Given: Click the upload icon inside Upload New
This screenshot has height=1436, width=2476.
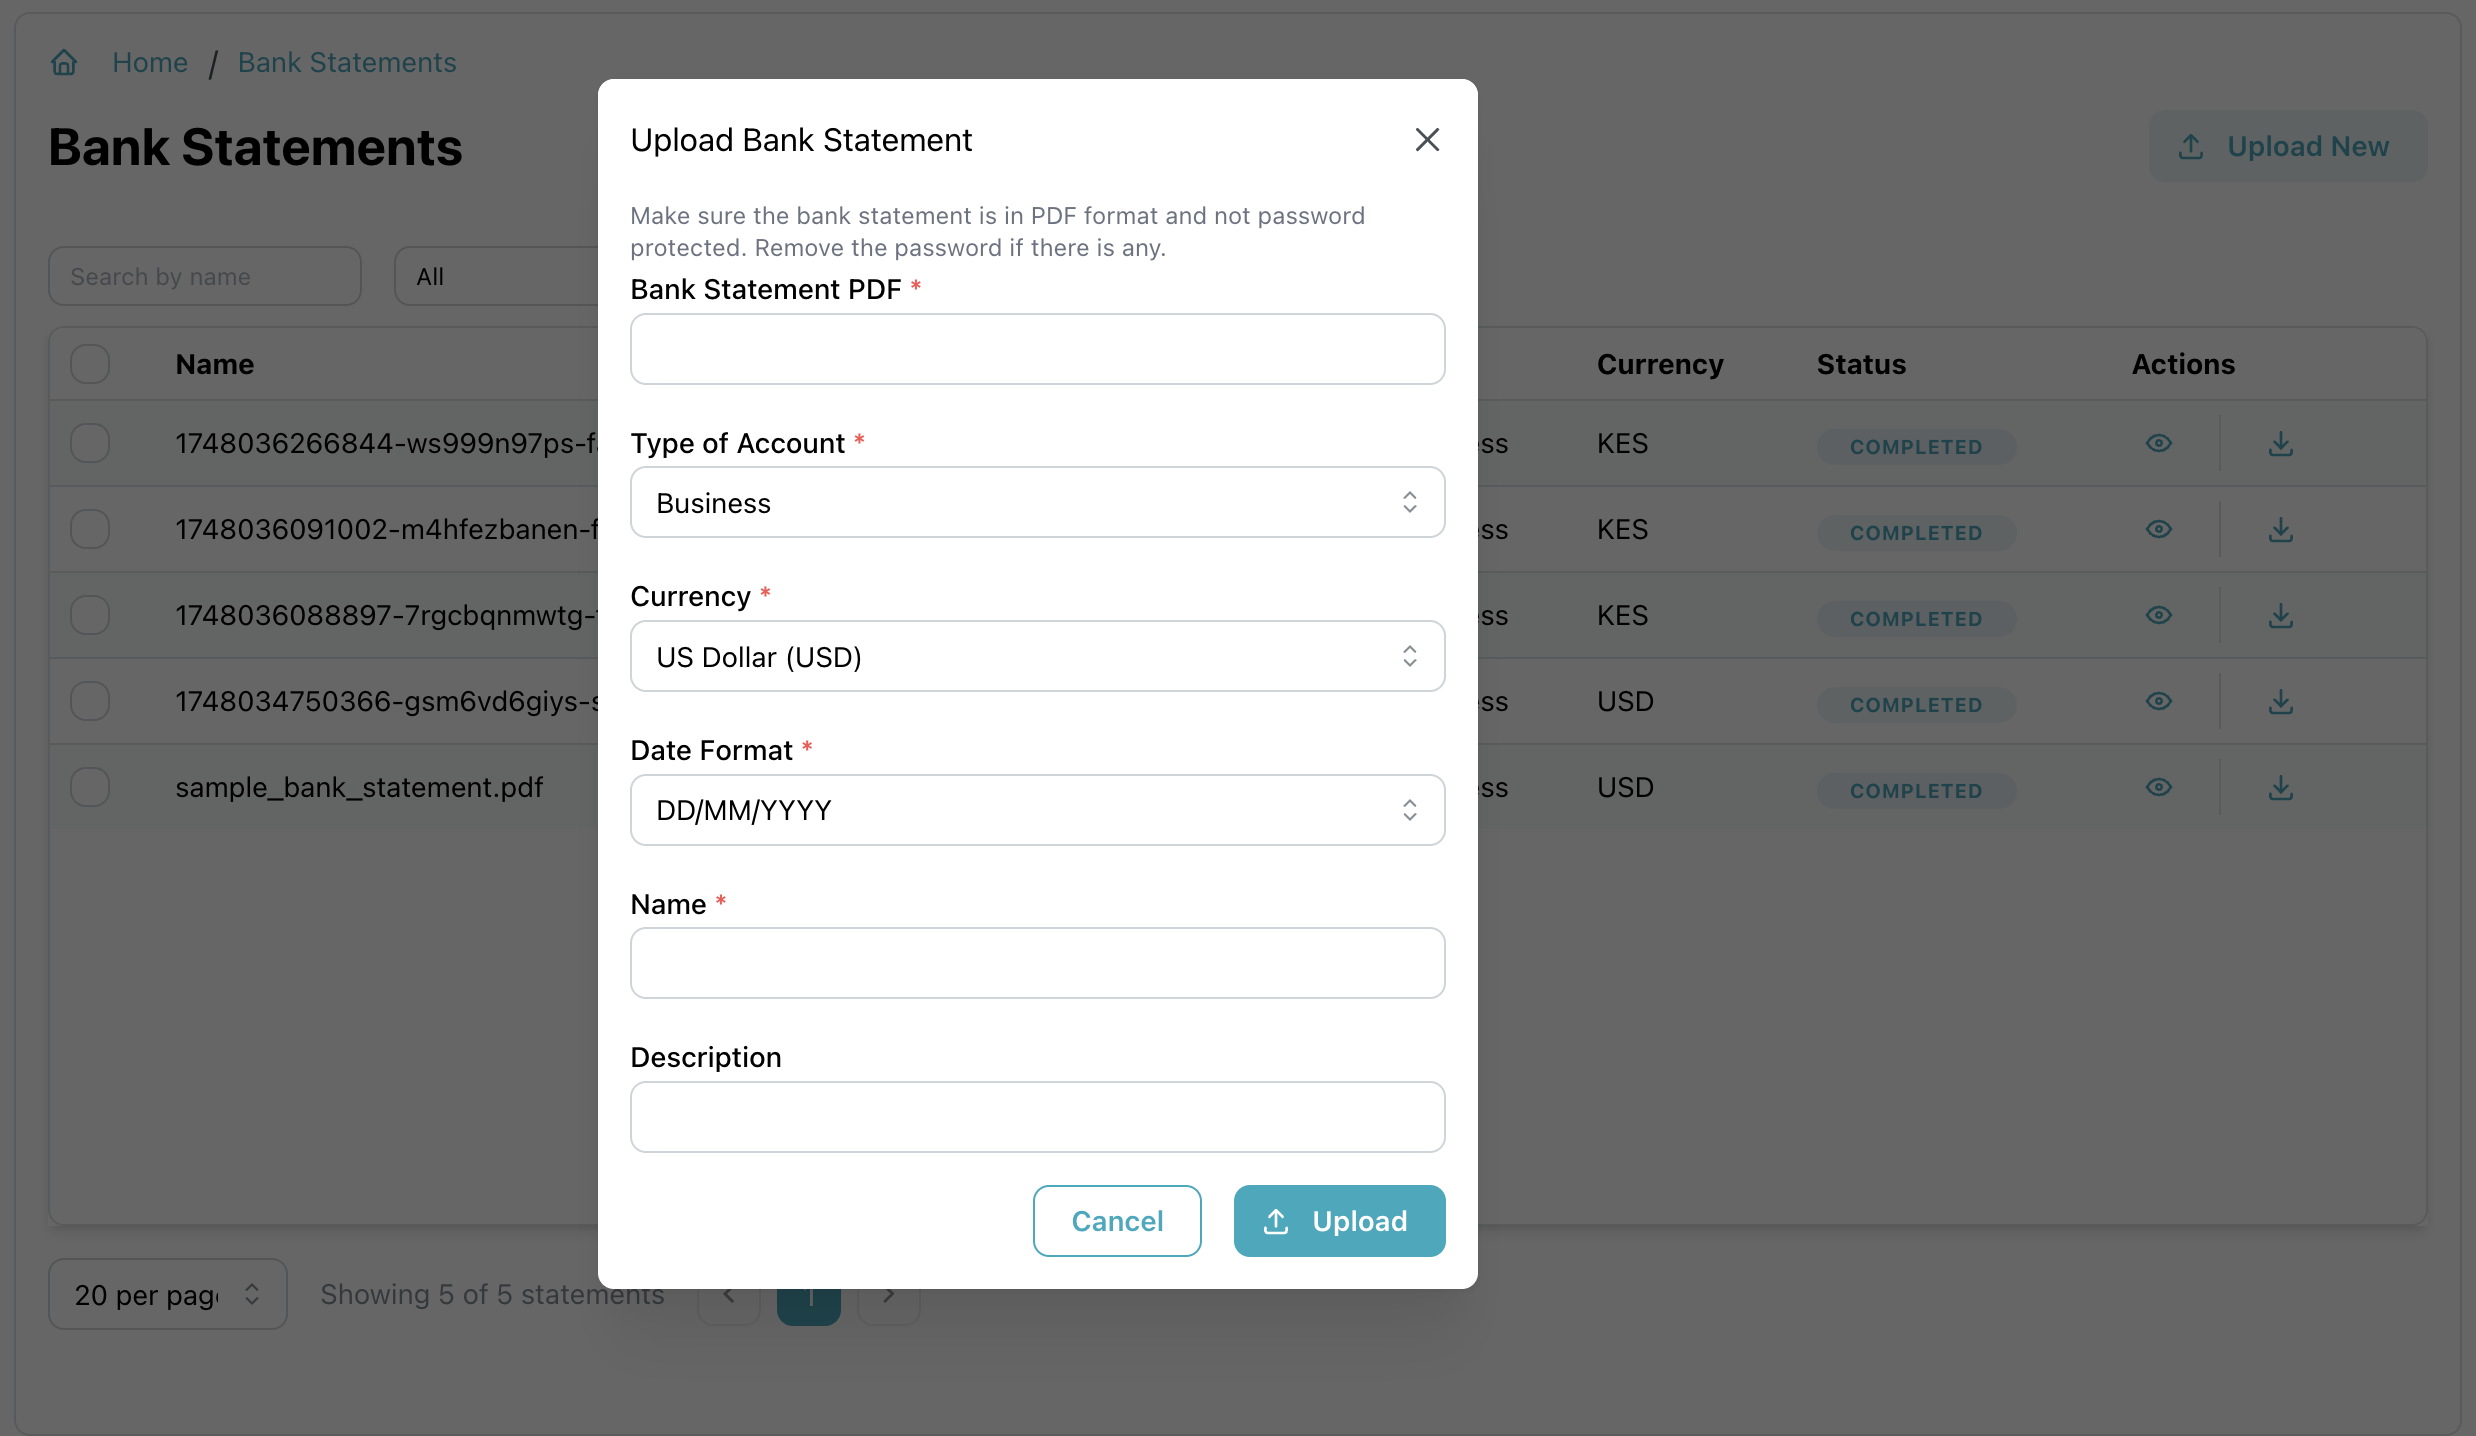Looking at the screenshot, I should (x=2191, y=146).
